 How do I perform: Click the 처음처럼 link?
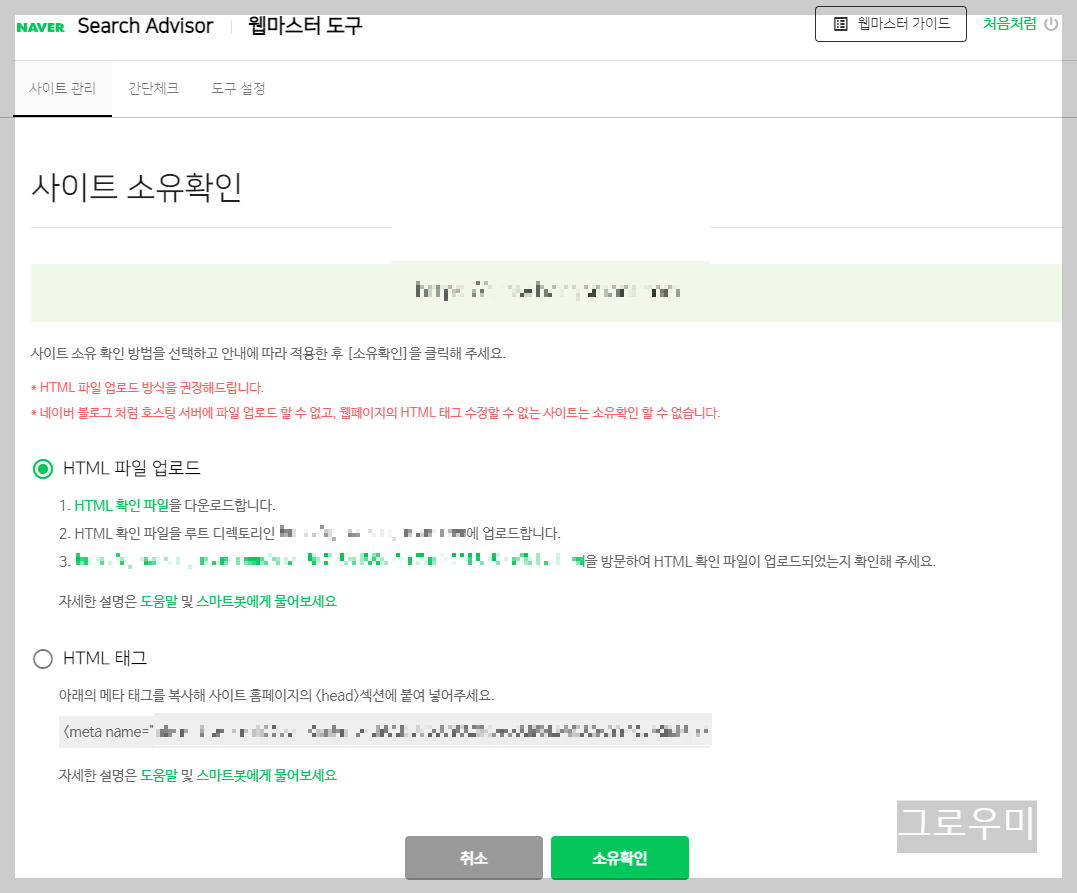click(1010, 24)
